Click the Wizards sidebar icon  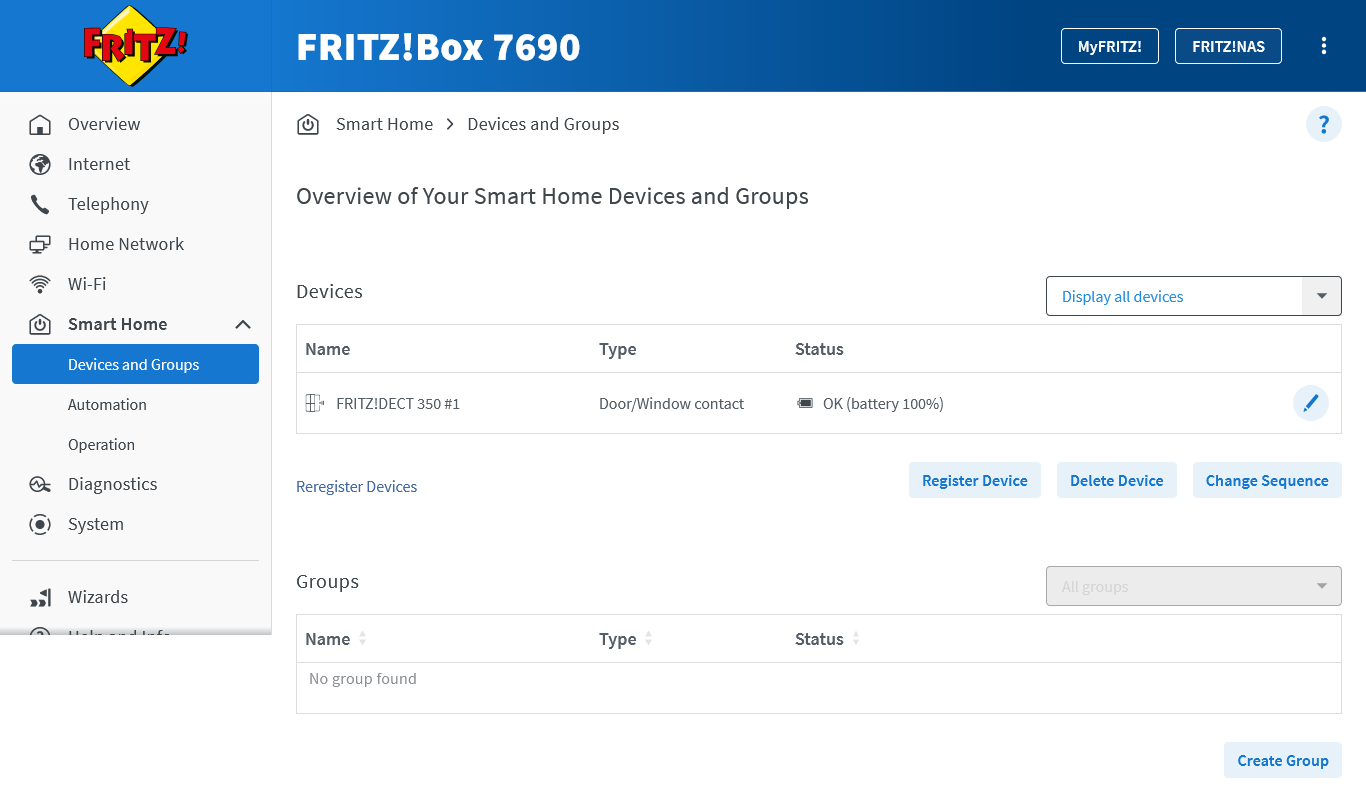pos(40,597)
